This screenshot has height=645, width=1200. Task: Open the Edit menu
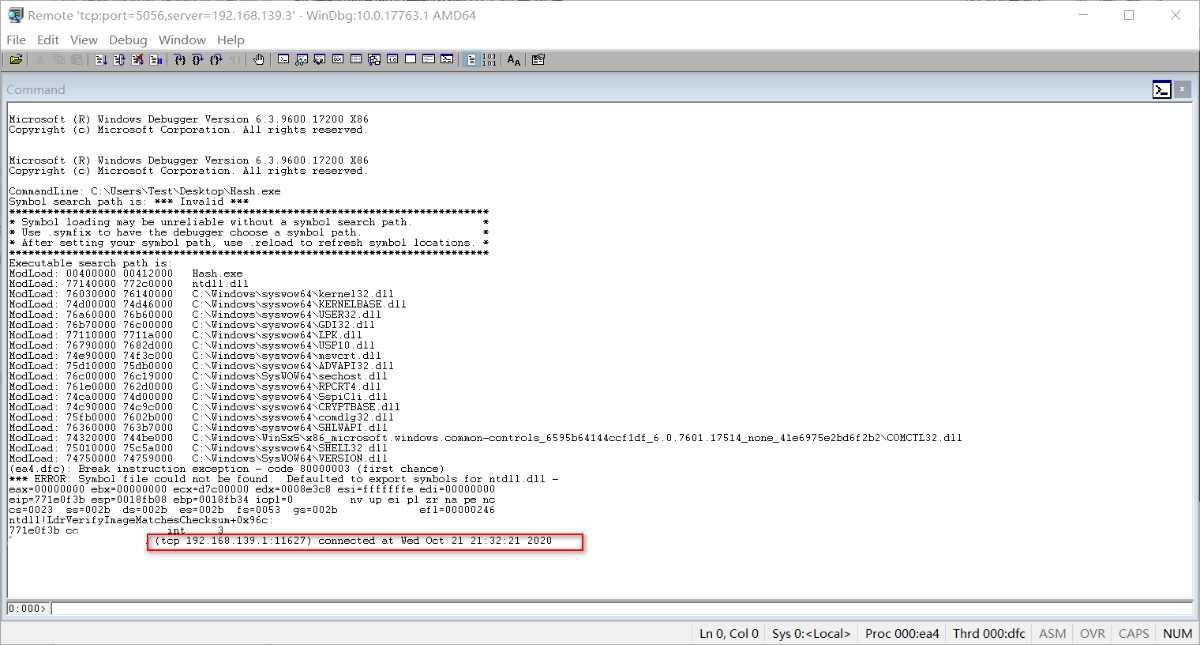click(x=48, y=40)
